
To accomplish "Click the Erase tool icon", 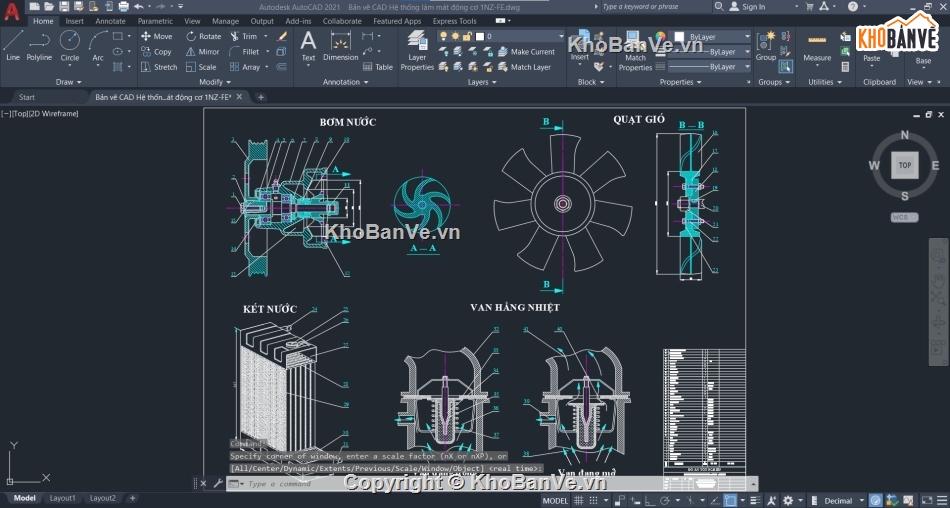I will click(x=282, y=36).
